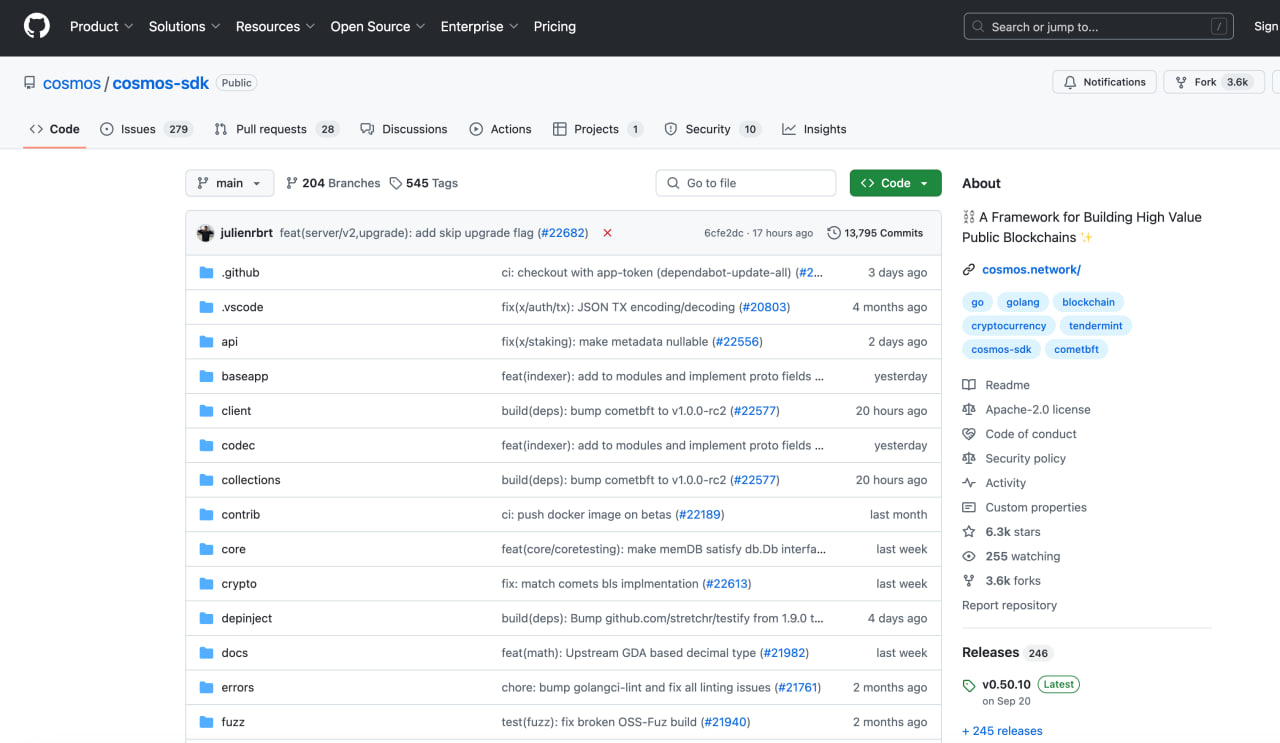Open the julienrbrt avatar thumbnail
The height and width of the screenshot is (743, 1280).
point(206,233)
